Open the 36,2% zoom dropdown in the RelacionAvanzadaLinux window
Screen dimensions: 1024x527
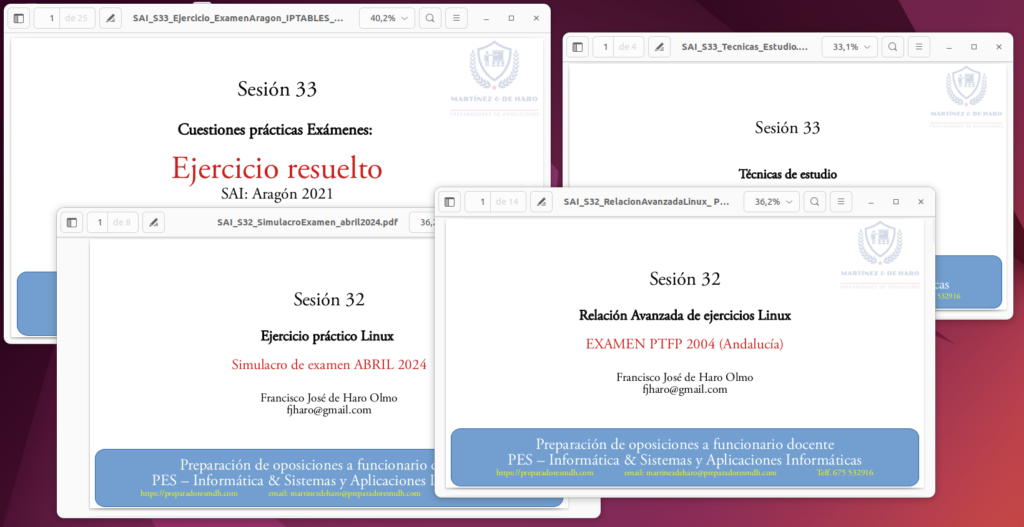tap(772, 202)
